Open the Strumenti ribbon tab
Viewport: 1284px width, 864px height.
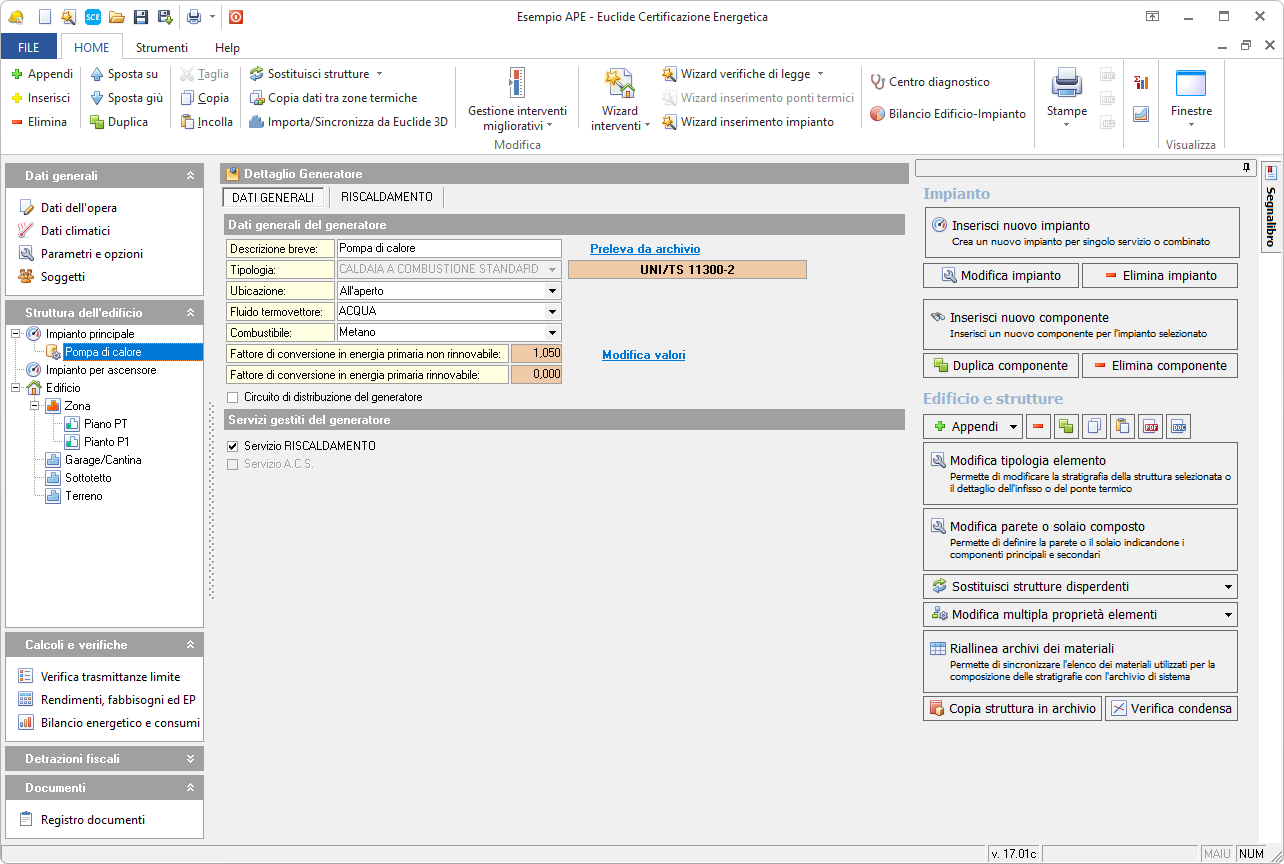pyautogui.click(x=162, y=47)
